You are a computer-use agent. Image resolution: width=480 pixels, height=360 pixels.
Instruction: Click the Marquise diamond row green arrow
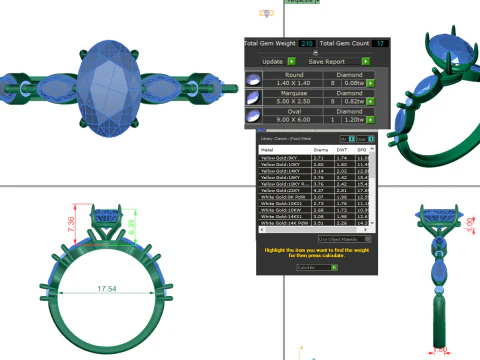(370, 101)
